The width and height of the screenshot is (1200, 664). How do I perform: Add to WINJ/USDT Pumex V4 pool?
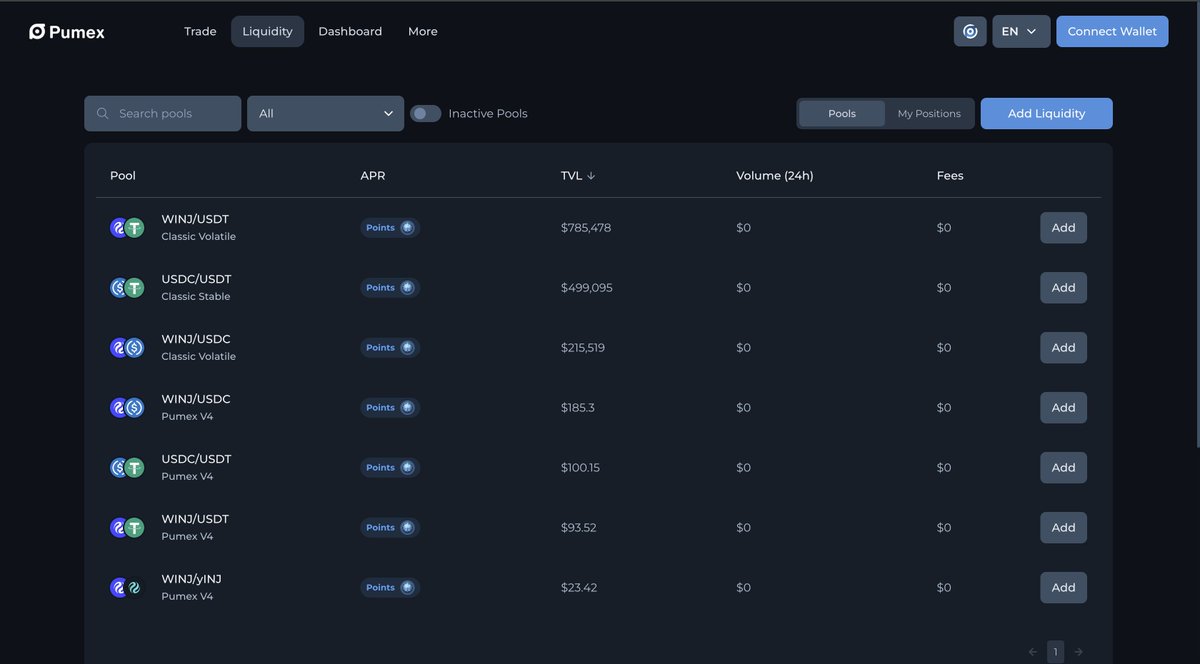[1063, 528]
